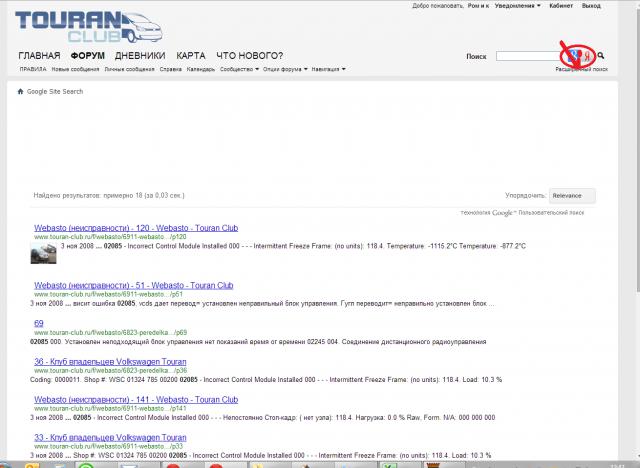Click the page vertical scrollbar thumb
The height and width of the screenshot is (468, 640).
[636, 151]
